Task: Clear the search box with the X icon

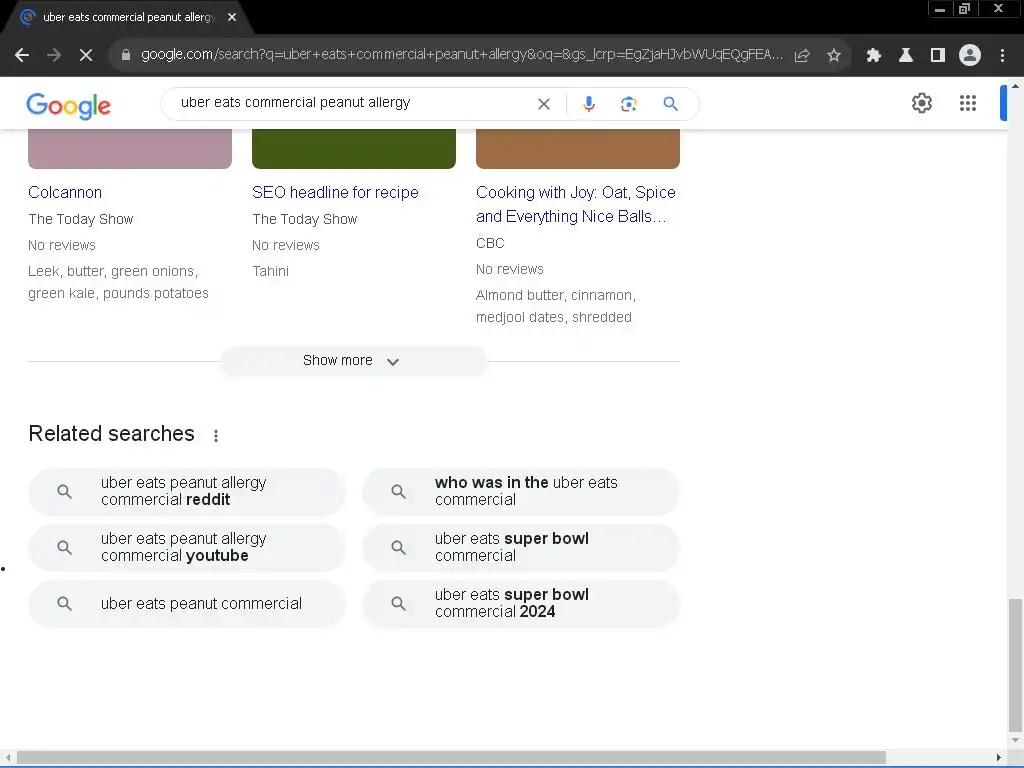Action: click(x=543, y=104)
